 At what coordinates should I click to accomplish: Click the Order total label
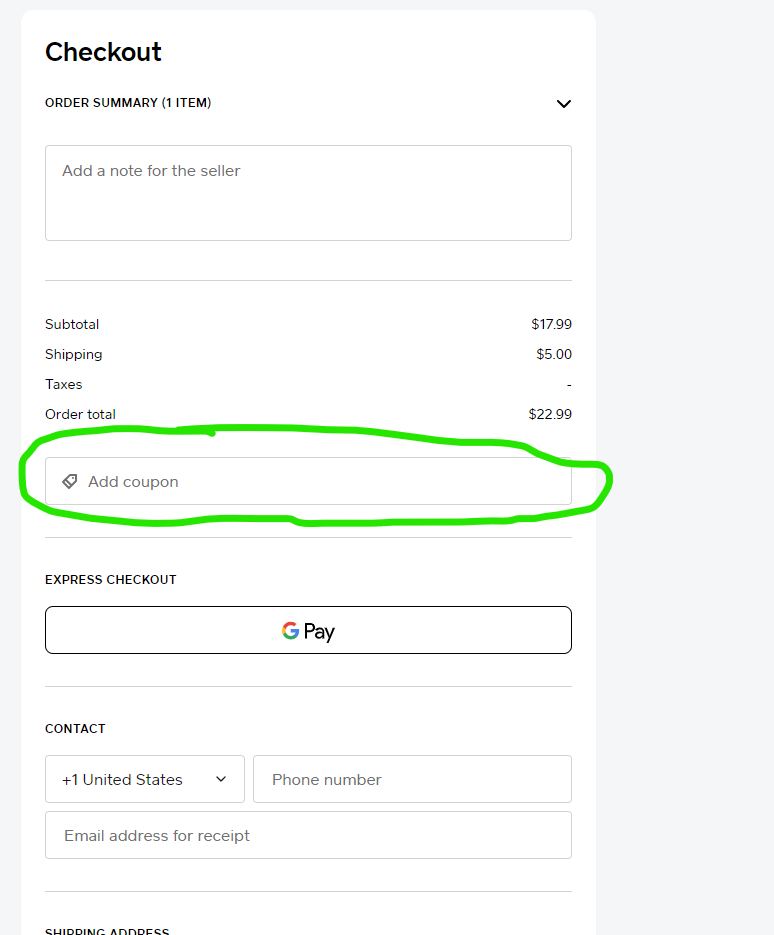tap(80, 414)
